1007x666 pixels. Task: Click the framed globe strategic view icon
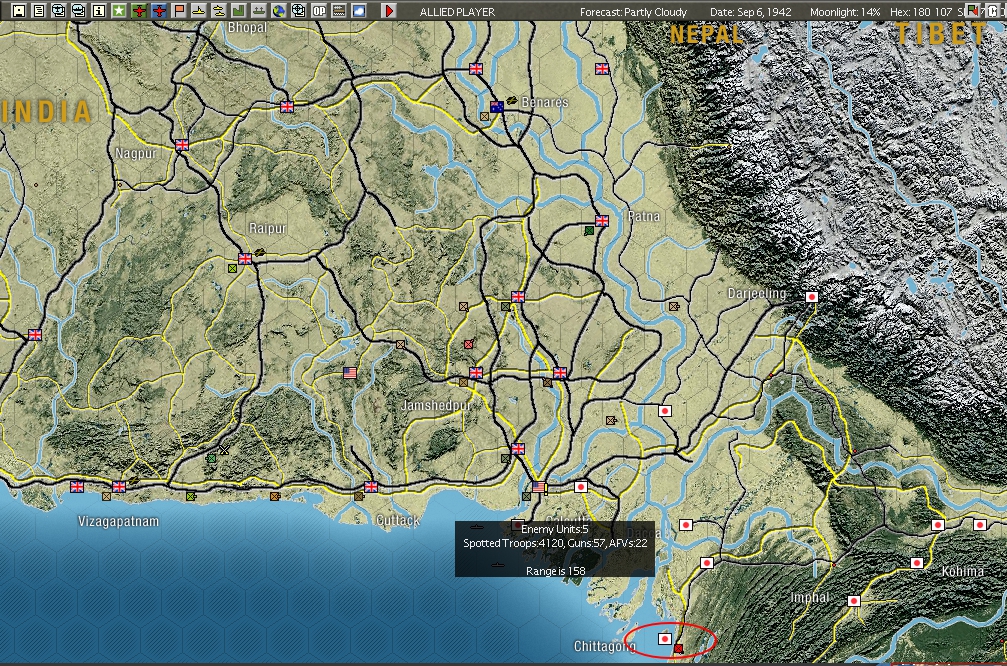(x=298, y=11)
